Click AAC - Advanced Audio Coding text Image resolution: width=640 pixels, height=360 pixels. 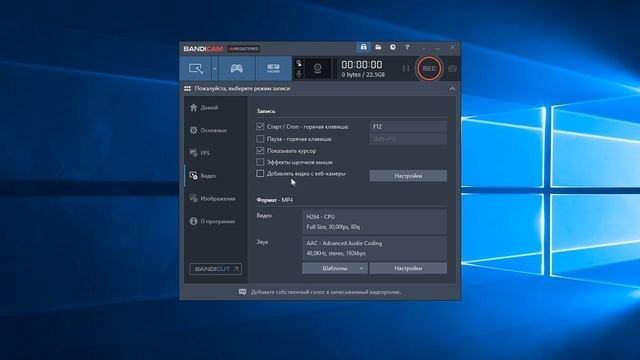pos(344,243)
